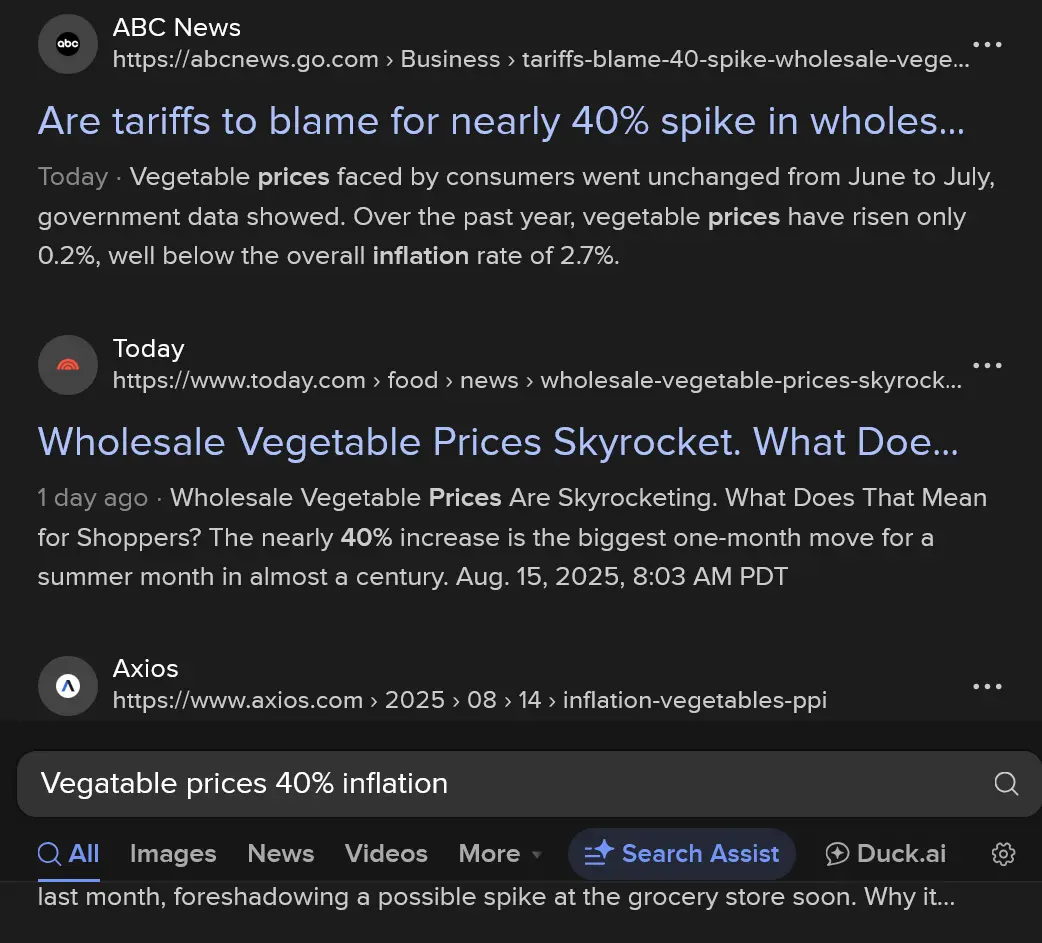This screenshot has width=1042, height=943.
Task: Click the magnifier search icon in the search box
Action: tap(1006, 784)
